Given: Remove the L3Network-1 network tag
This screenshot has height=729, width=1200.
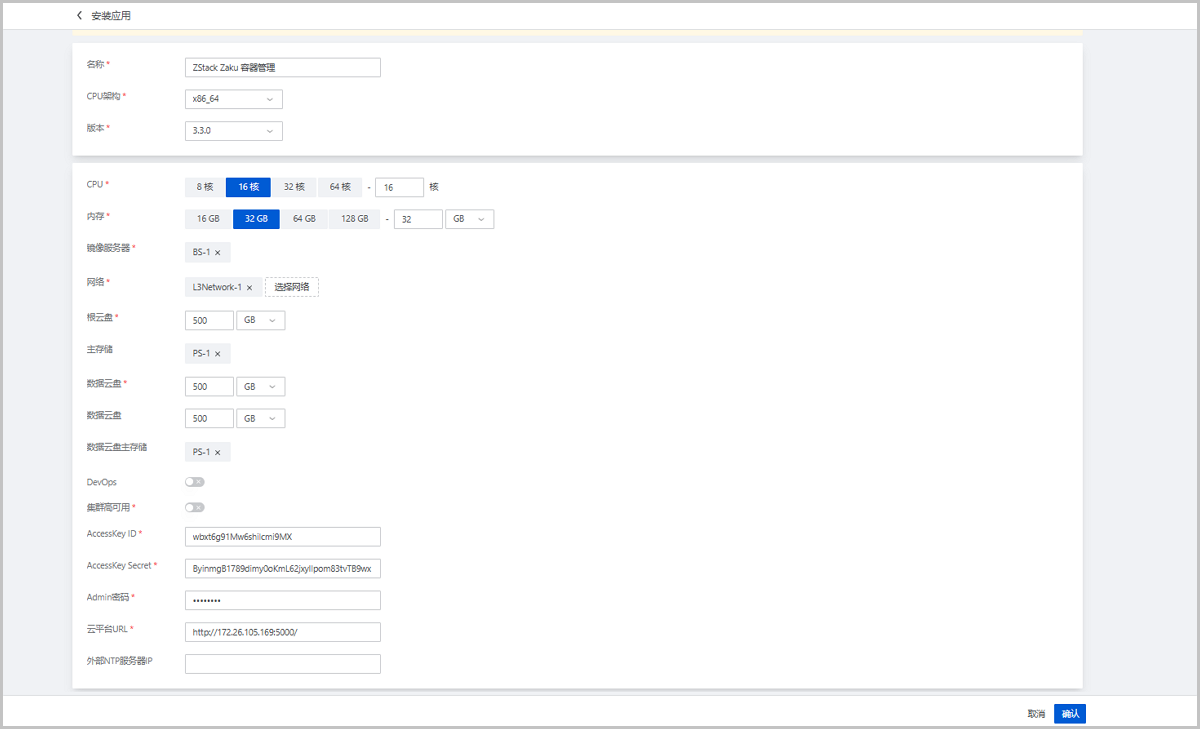Looking at the screenshot, I should click(x=249, y=287).
